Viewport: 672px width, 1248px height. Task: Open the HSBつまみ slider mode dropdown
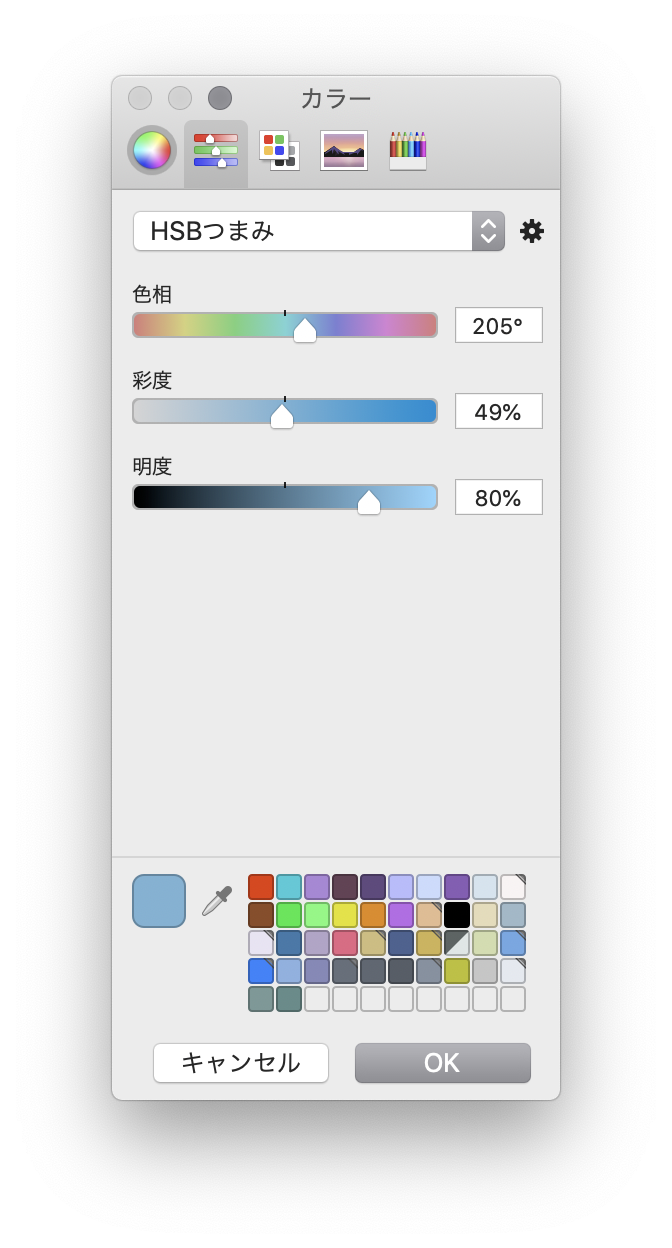[318, 231]
